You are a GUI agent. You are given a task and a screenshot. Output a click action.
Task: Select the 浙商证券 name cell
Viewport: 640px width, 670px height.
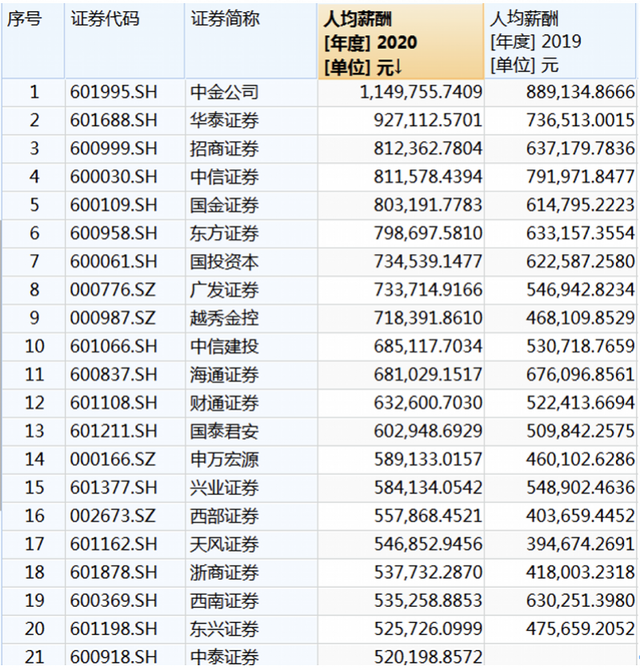coord(251,572)
